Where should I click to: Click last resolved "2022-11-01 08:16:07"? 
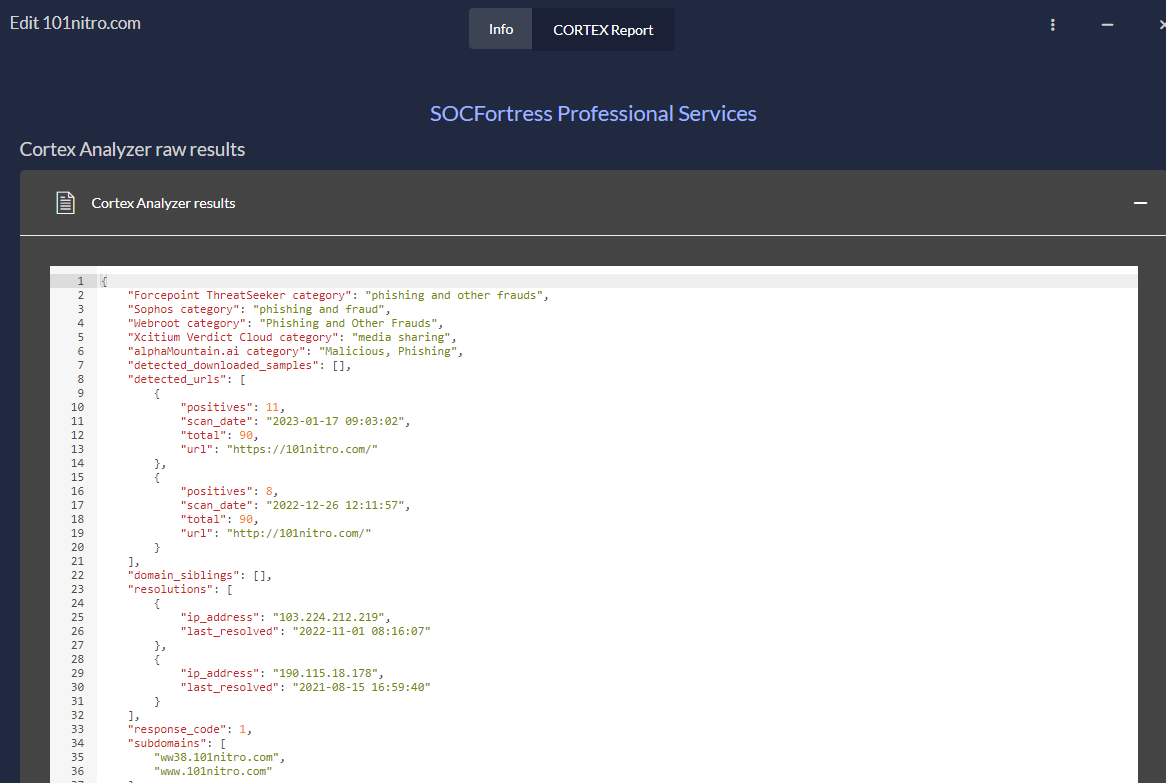pyautogui.click(x=361, y=631)
